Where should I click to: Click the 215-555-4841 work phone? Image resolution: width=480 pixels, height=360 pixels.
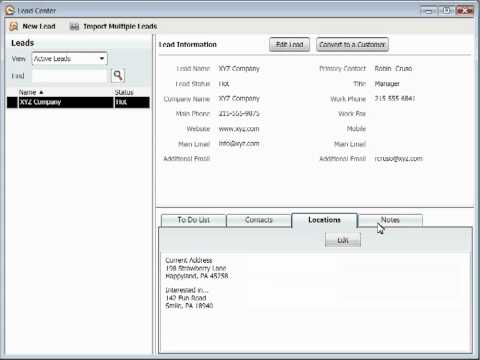click(x=394, y=99)
